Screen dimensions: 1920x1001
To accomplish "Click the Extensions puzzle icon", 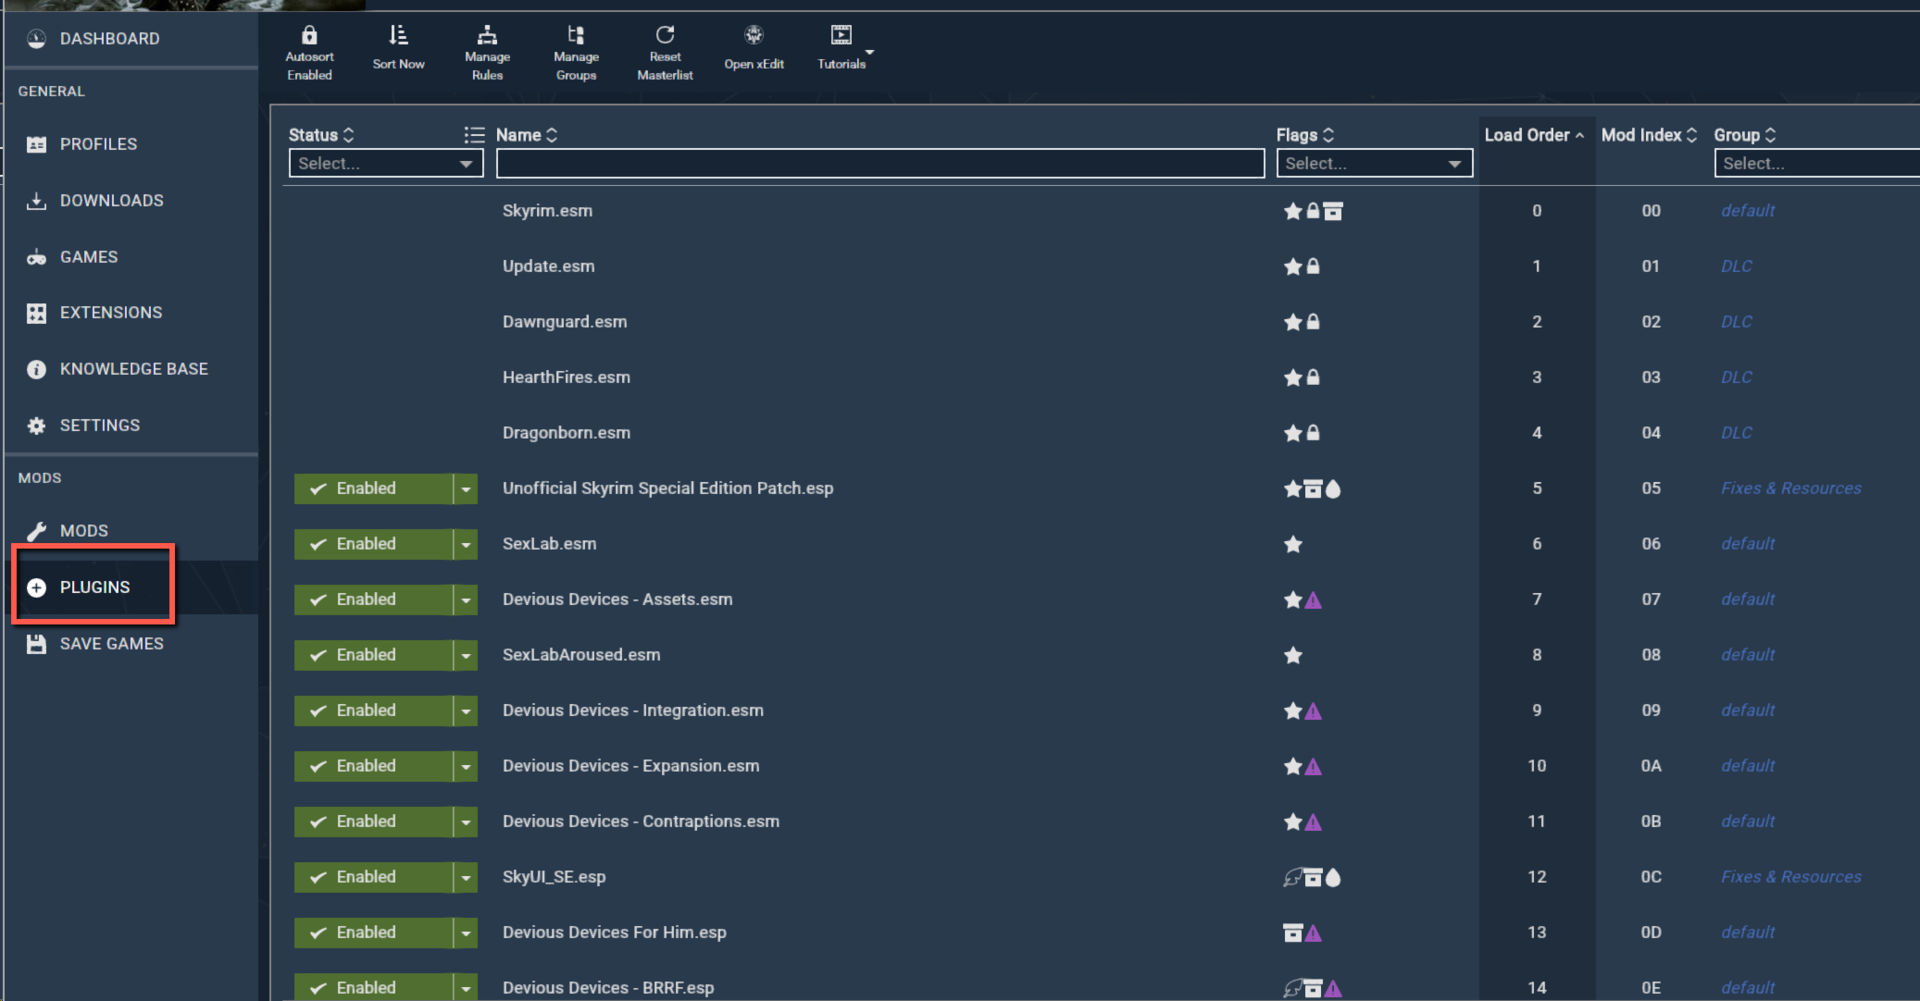I will (36, 314).
